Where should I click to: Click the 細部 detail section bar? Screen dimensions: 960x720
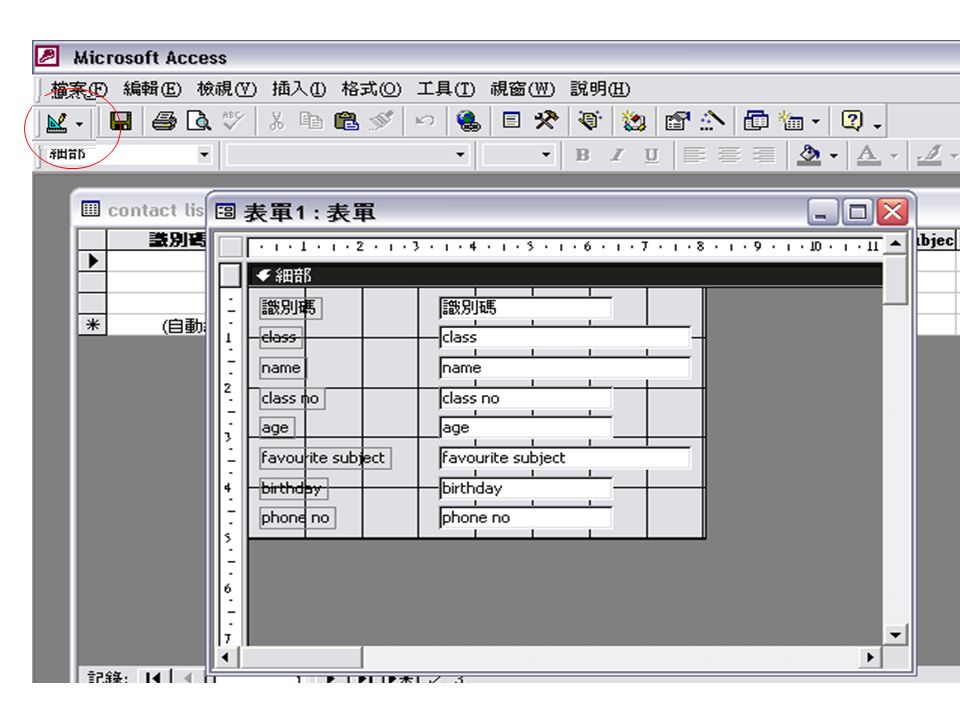(x=565, y=275)
